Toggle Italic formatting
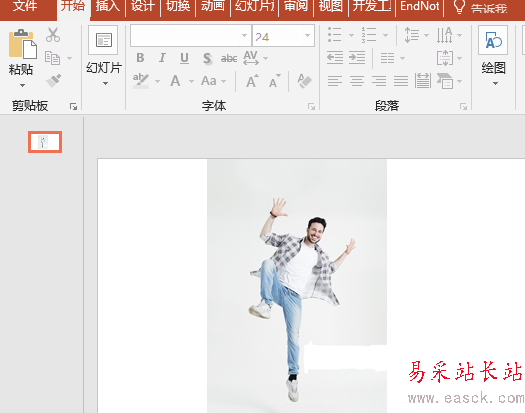The image size is (525, 413). coord(162,58)
